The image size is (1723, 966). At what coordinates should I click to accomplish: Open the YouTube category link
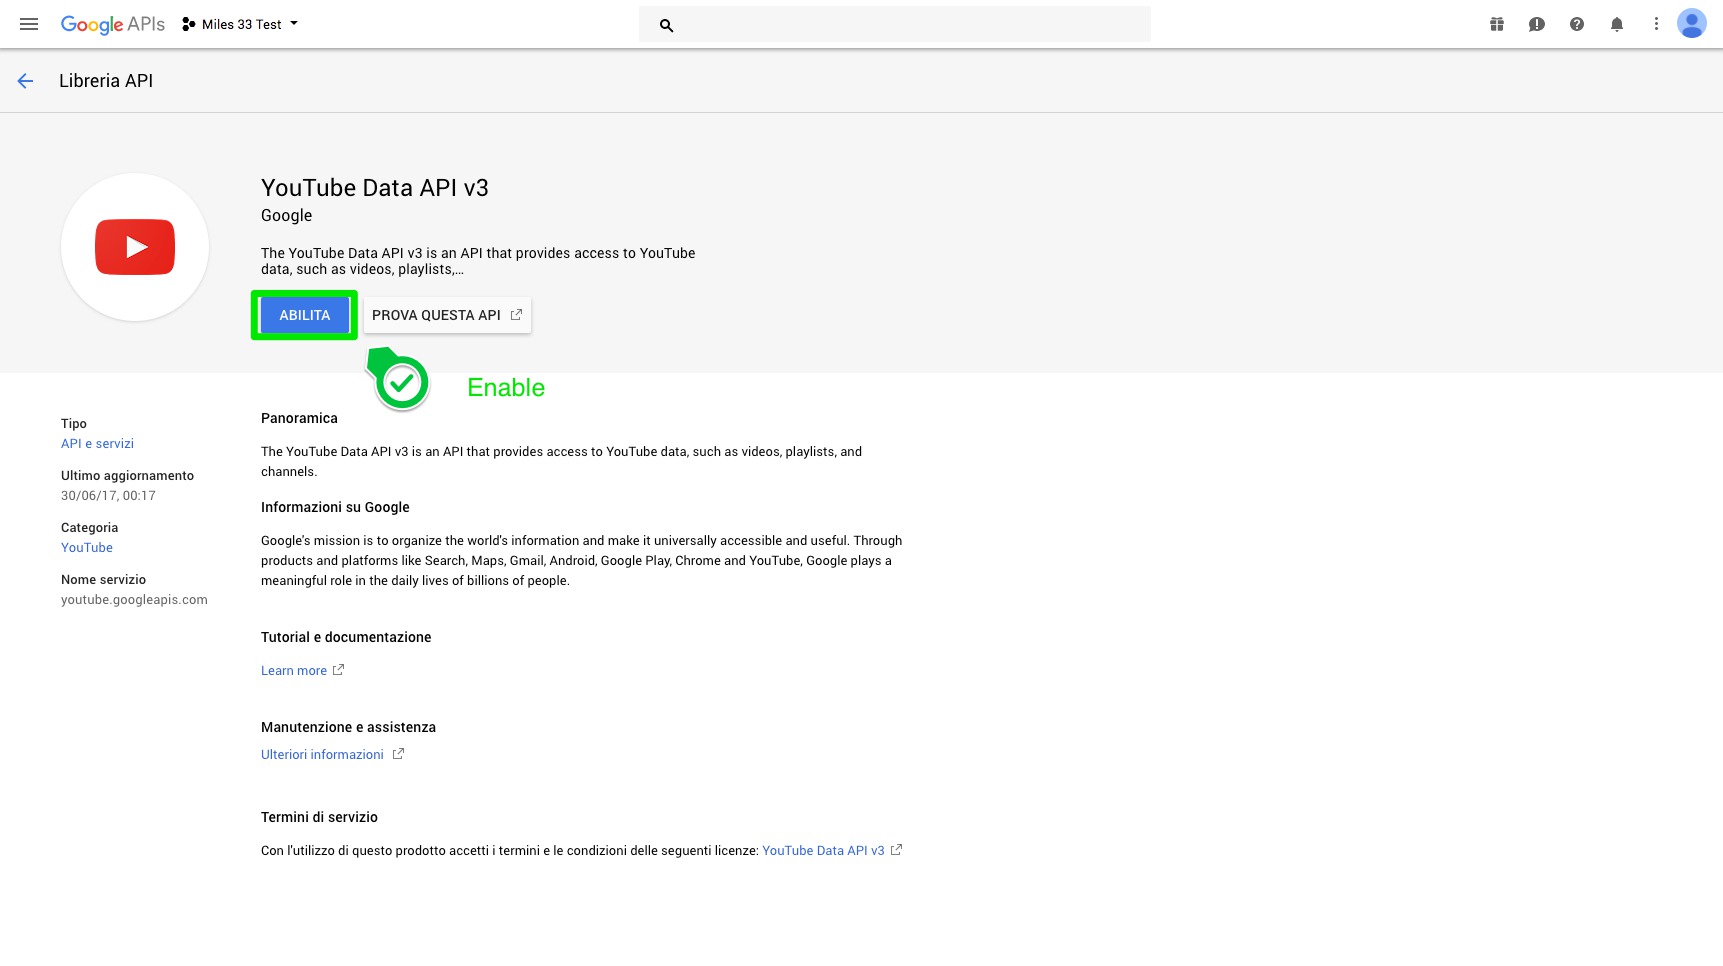click(87, 548)
